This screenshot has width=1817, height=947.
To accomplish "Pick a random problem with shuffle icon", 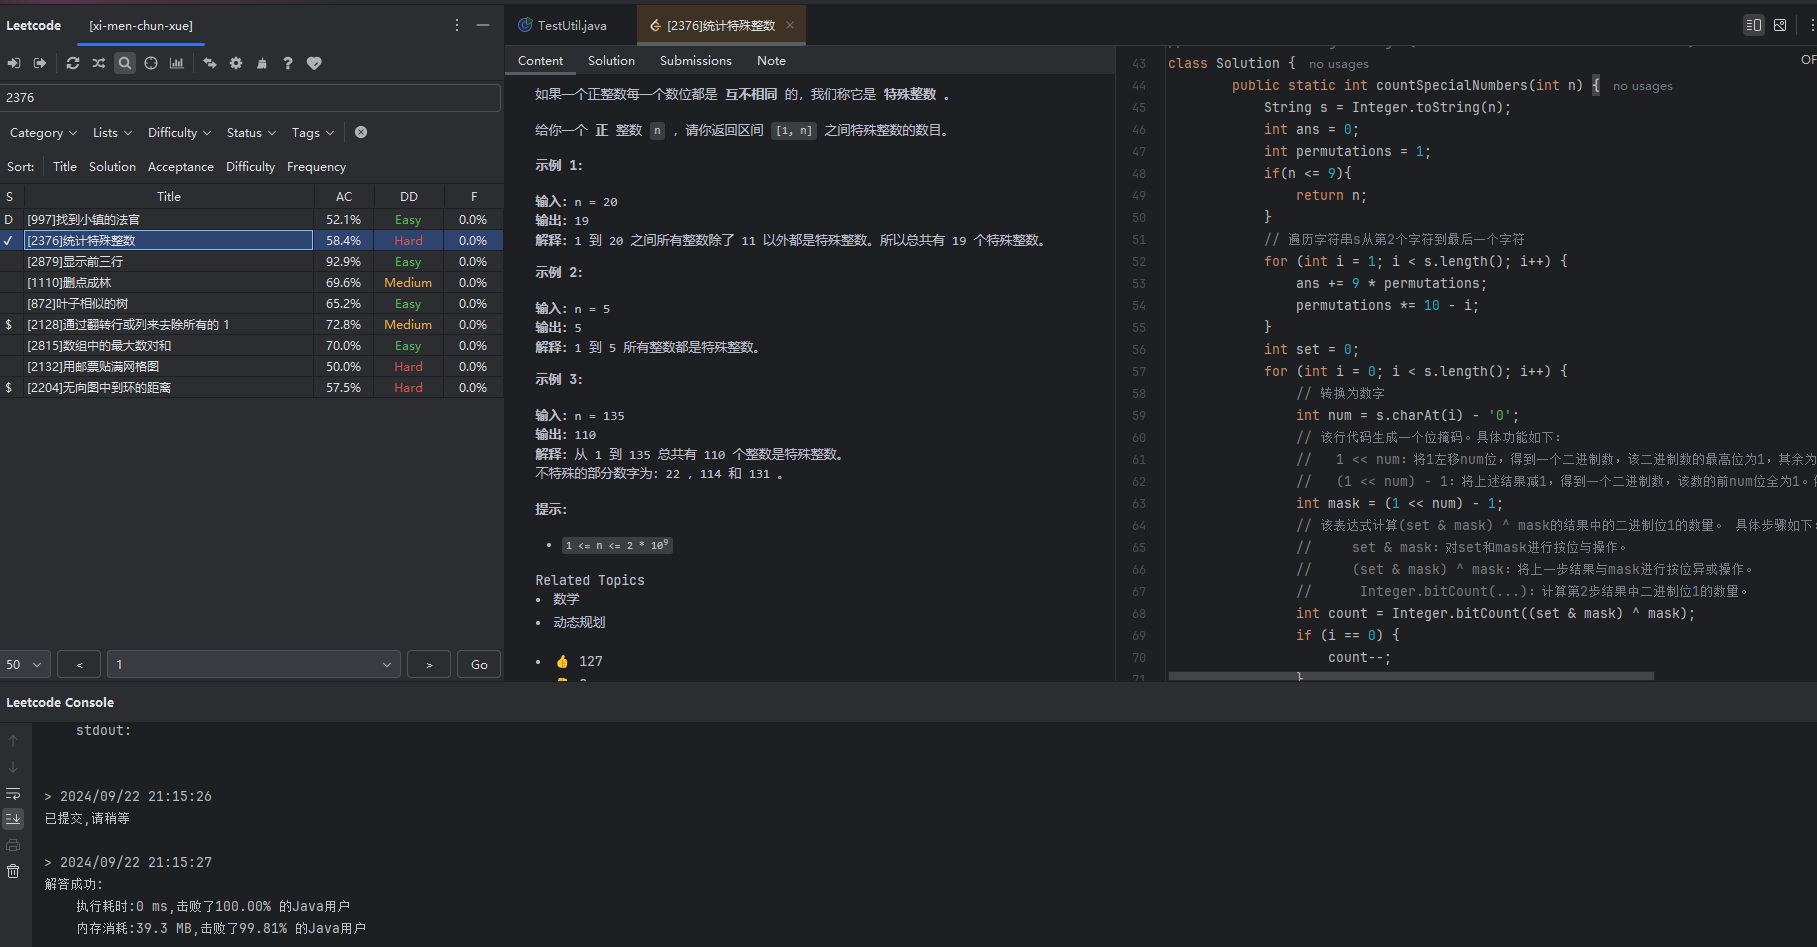I will pos(99,63).
